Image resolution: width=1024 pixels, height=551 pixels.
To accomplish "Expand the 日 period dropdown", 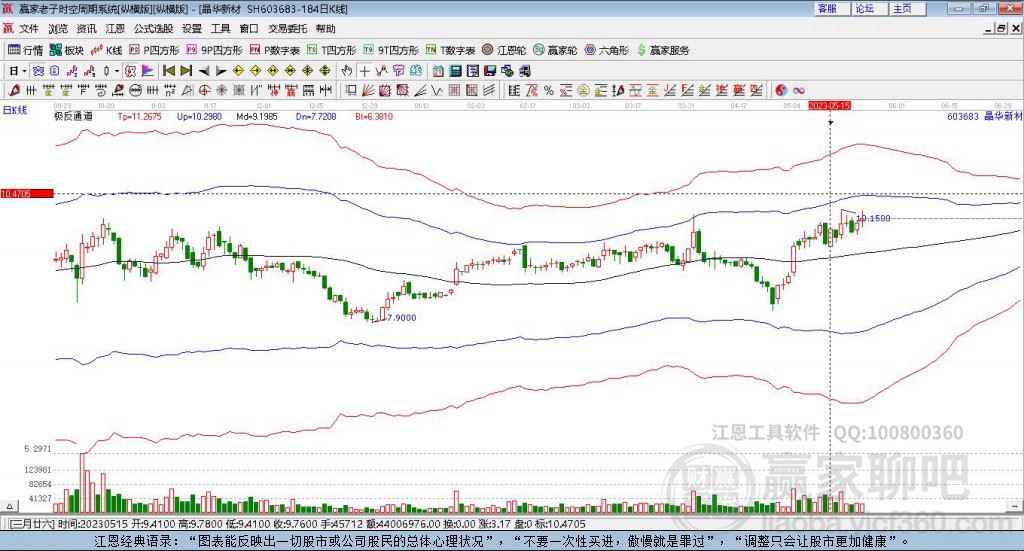I will 24,71.
